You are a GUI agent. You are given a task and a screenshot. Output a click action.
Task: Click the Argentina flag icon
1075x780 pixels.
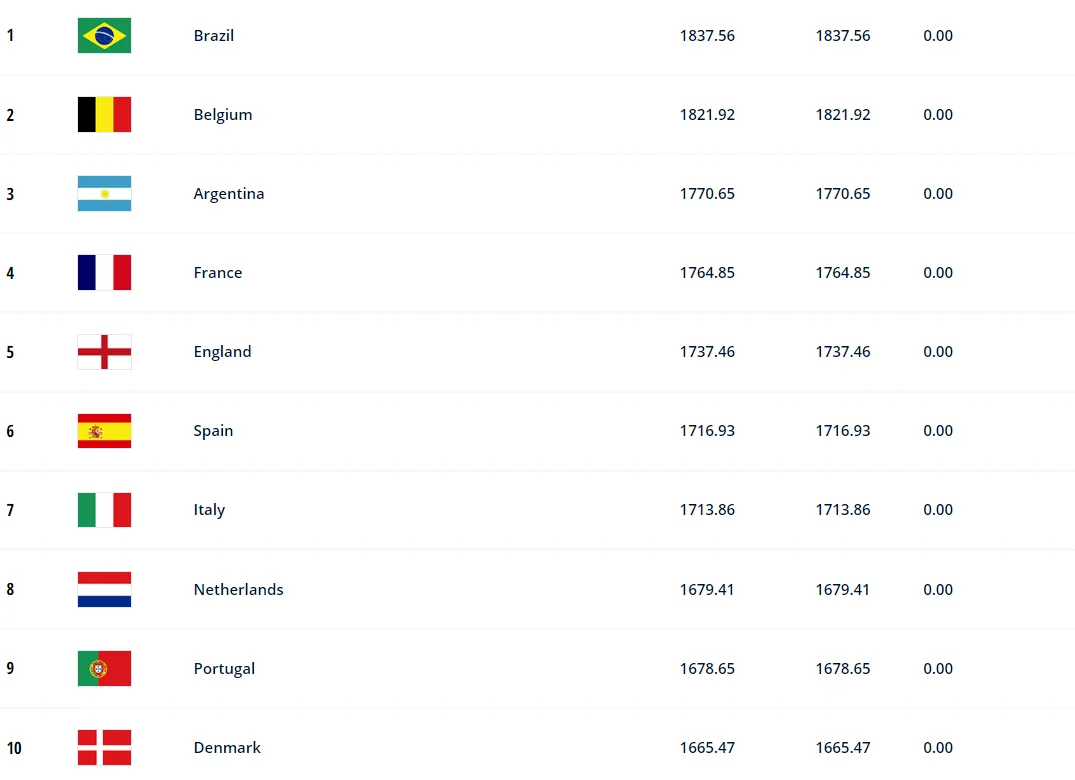pos(104,194)
